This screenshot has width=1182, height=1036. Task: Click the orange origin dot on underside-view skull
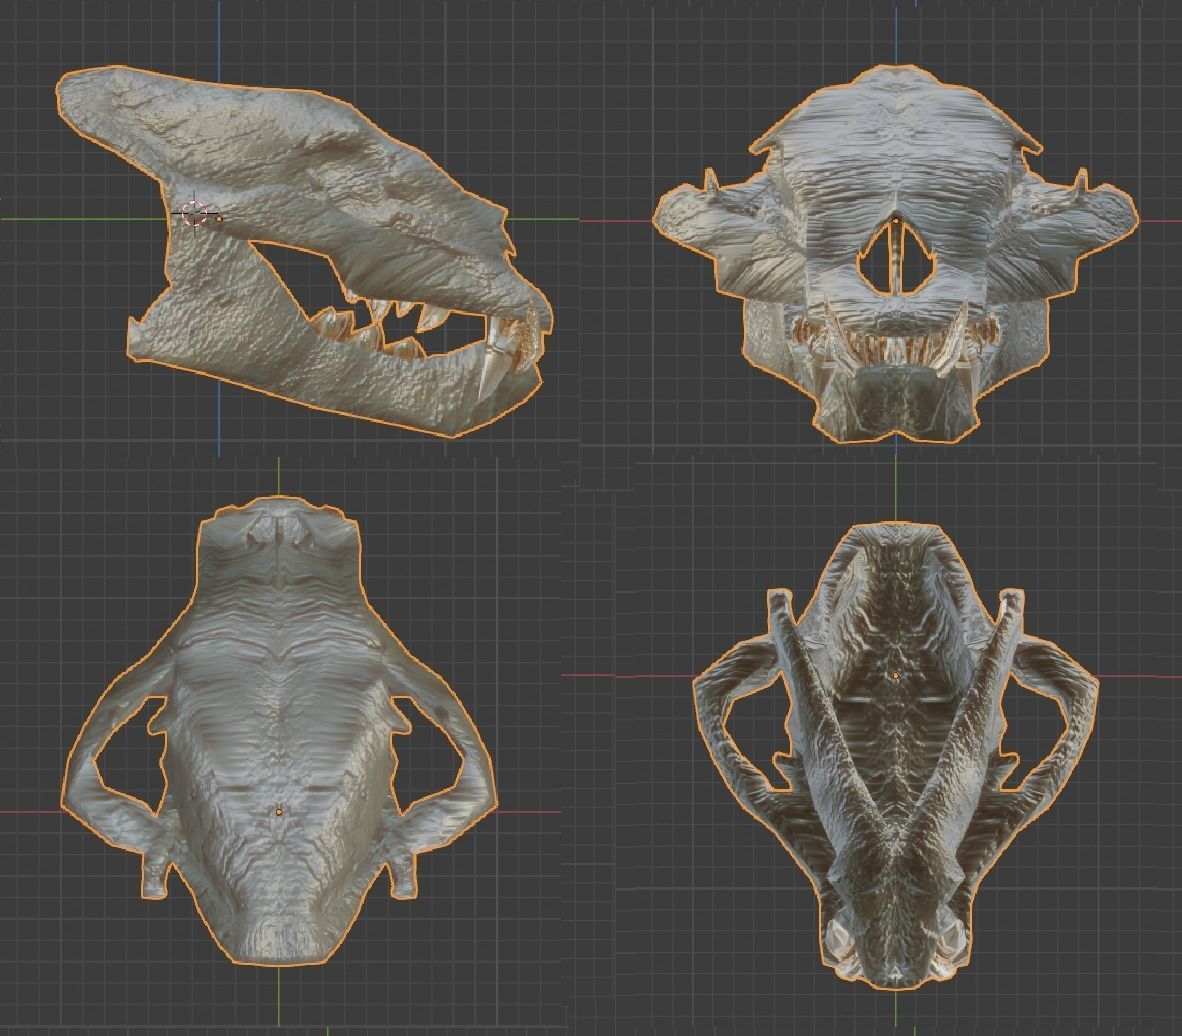896,676
